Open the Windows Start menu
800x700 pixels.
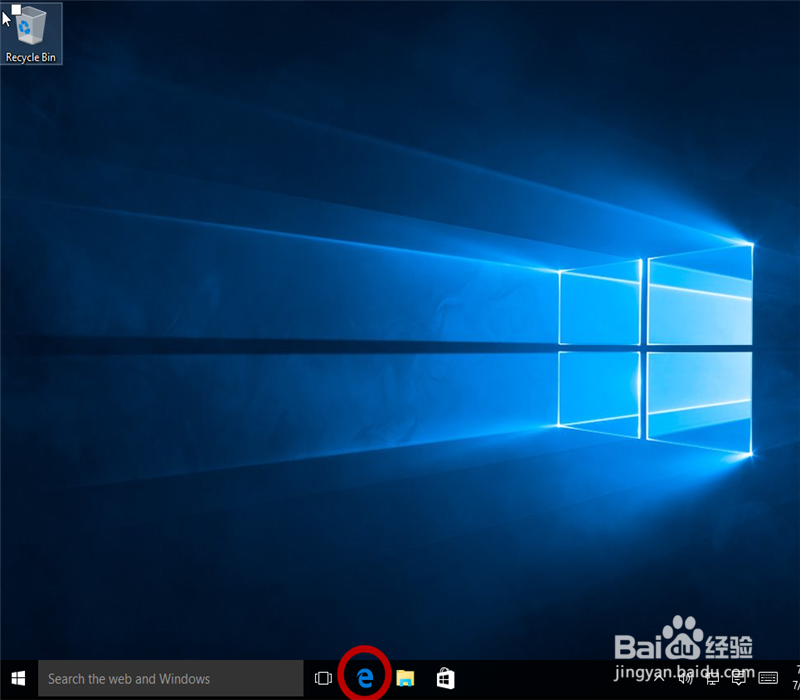(18, 679)
